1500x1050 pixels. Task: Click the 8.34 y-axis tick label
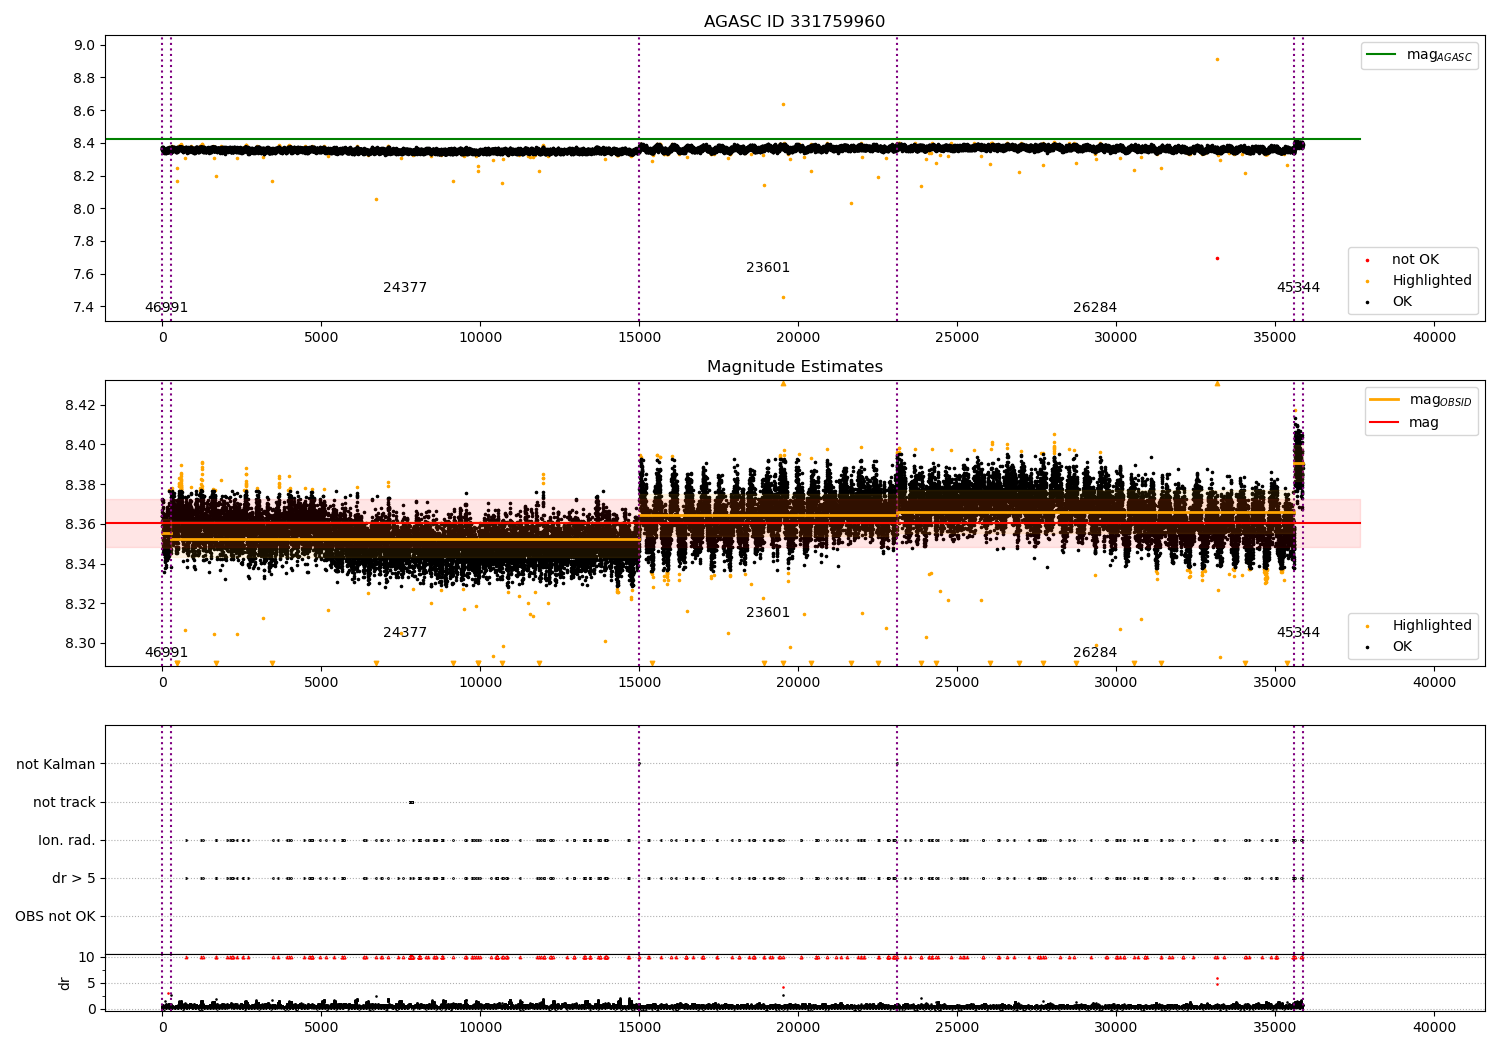pos(81,564)
